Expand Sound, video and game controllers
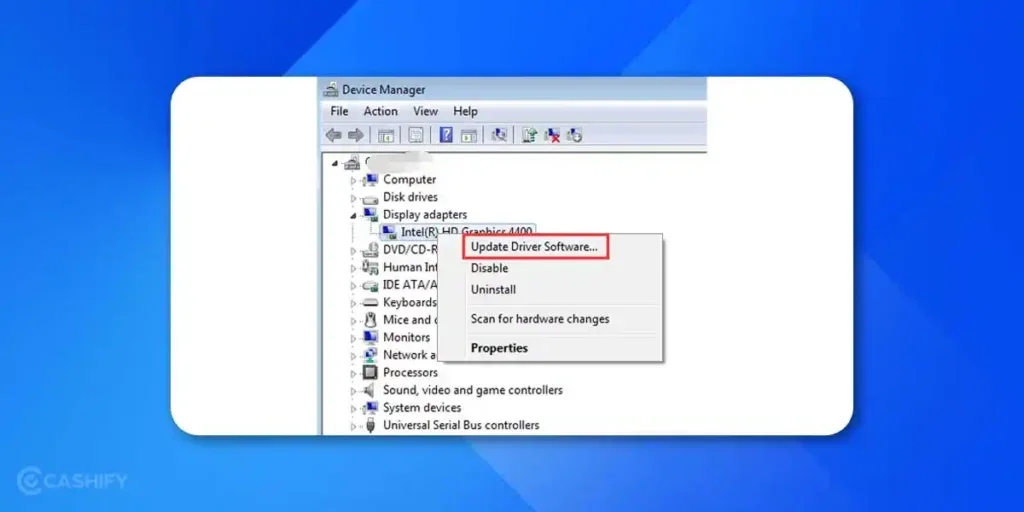This screenshot has width=1024, height=512. [354, 391]
